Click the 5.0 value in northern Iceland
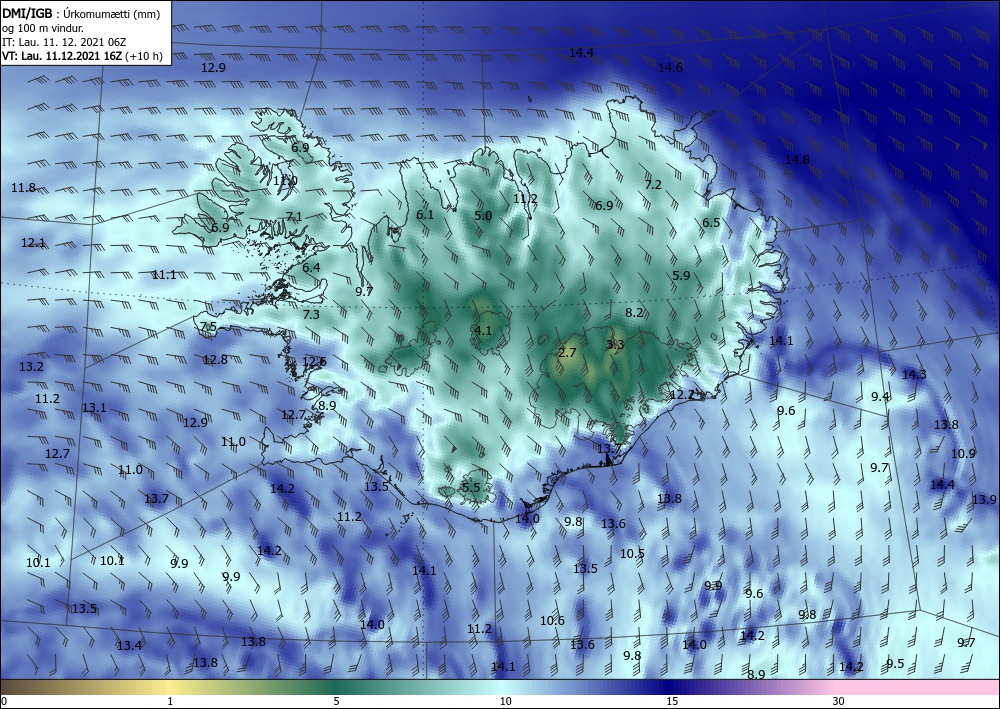The image size is (1000, 709). point(483,216)
